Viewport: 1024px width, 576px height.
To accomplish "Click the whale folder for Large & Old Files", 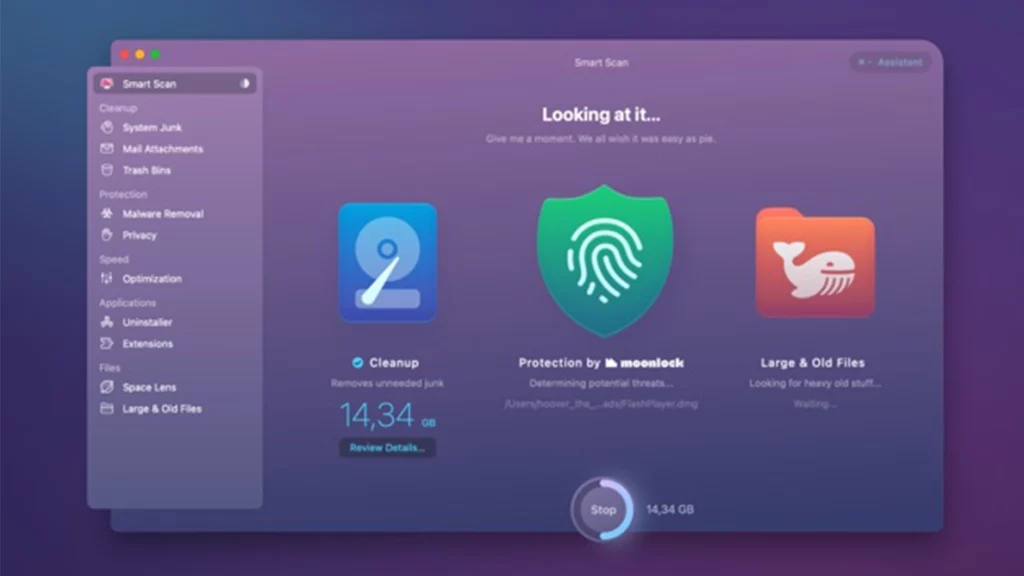I will (815, 262).
